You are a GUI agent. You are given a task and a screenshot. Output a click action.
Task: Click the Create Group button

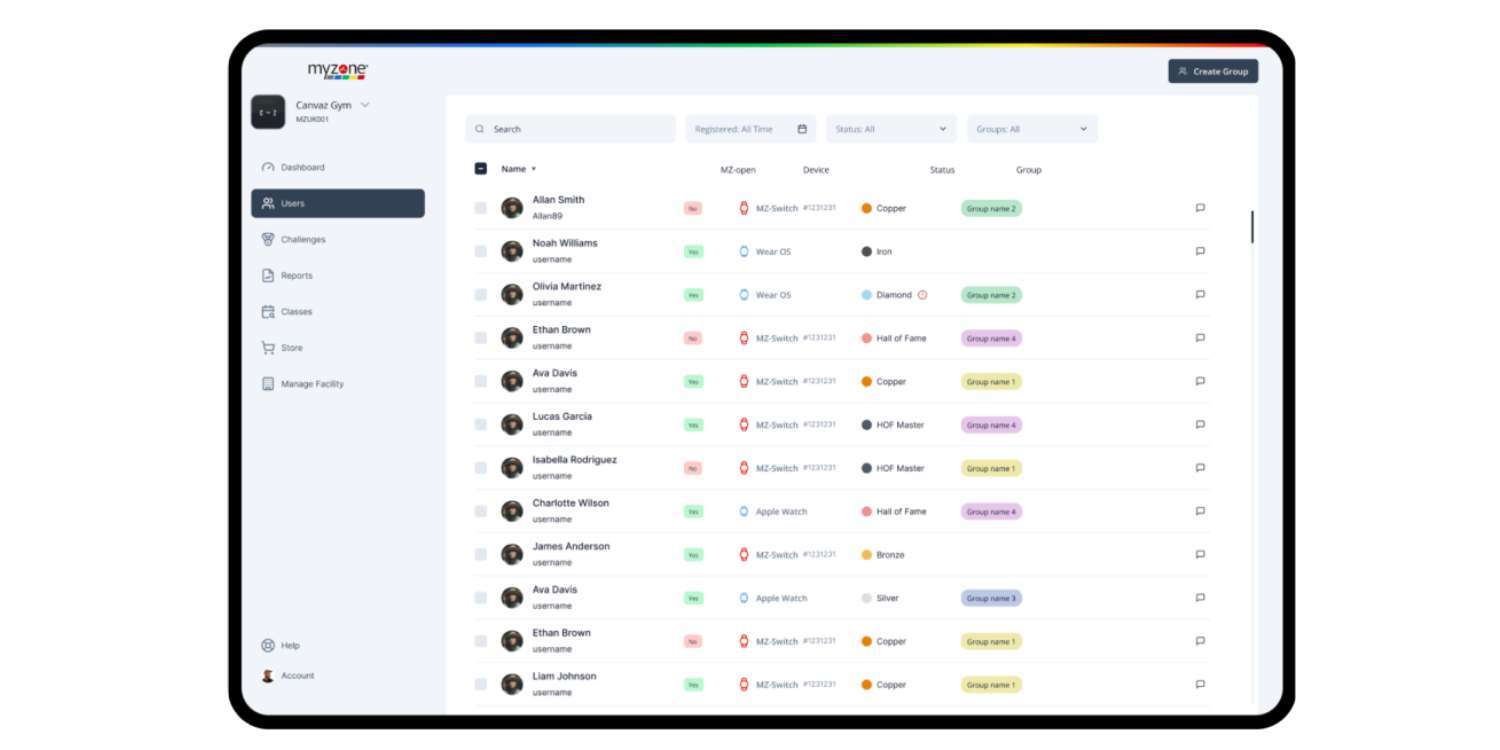[1212, 71]
